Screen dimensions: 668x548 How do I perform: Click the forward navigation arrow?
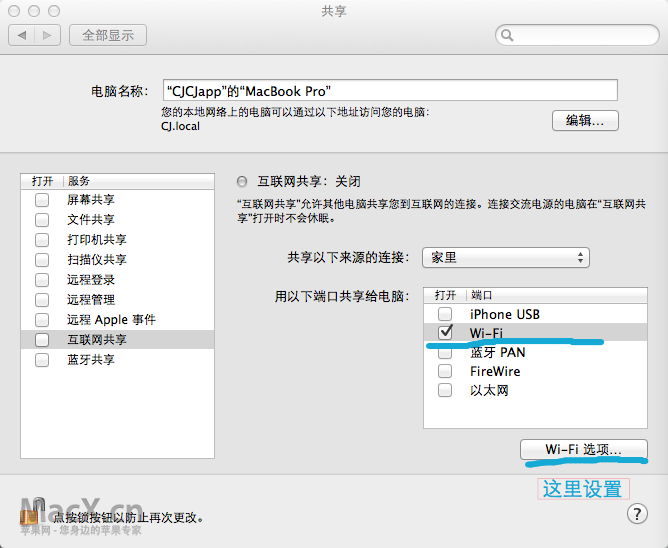pyautogui.click(x=47, y=35)
